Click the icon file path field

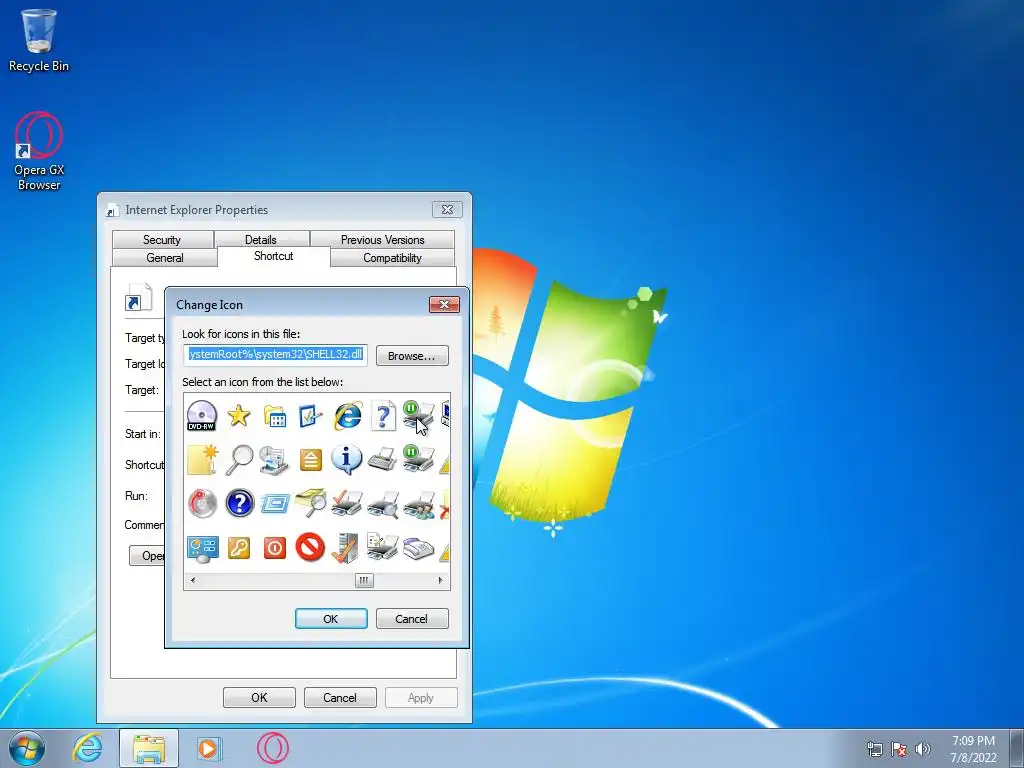click(276, 355)
